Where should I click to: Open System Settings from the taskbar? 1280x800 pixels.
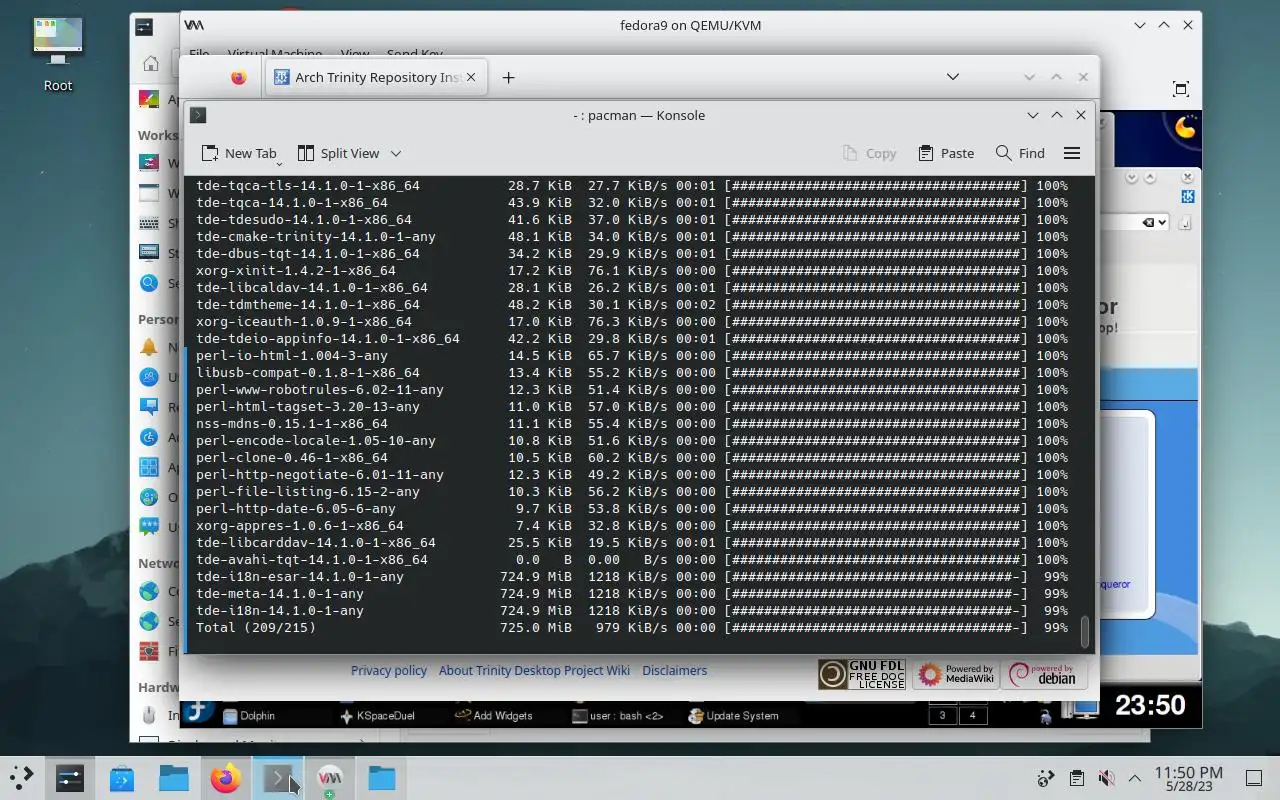click(69, 777)
